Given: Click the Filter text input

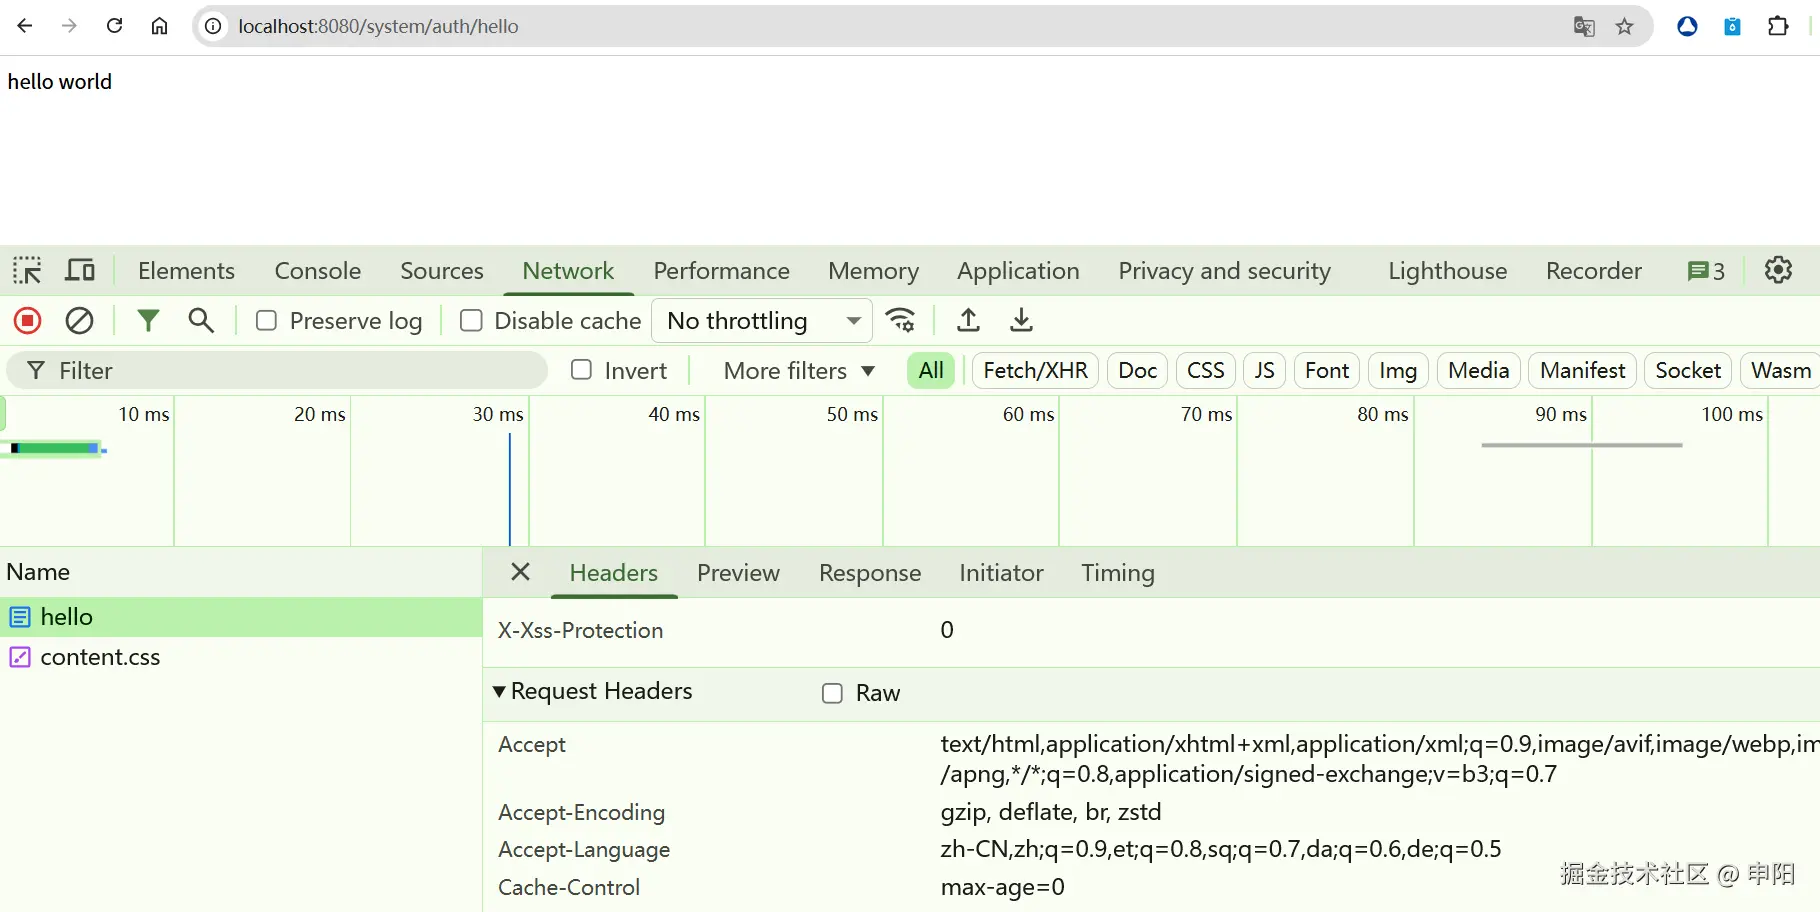Looking at the screenshot, I should tap(277, 371).
